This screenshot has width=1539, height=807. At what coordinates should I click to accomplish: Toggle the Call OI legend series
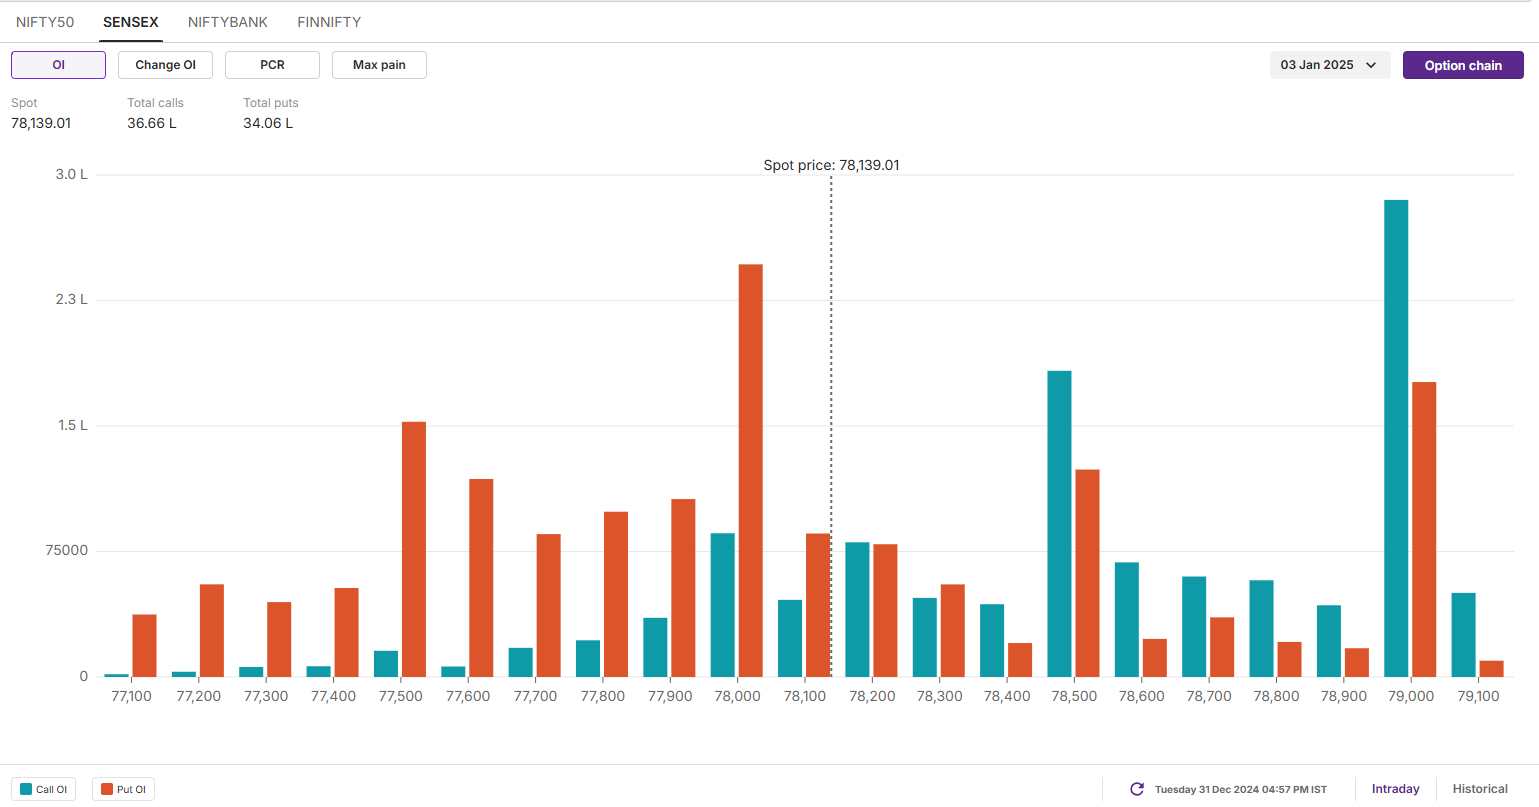point(44,789)
